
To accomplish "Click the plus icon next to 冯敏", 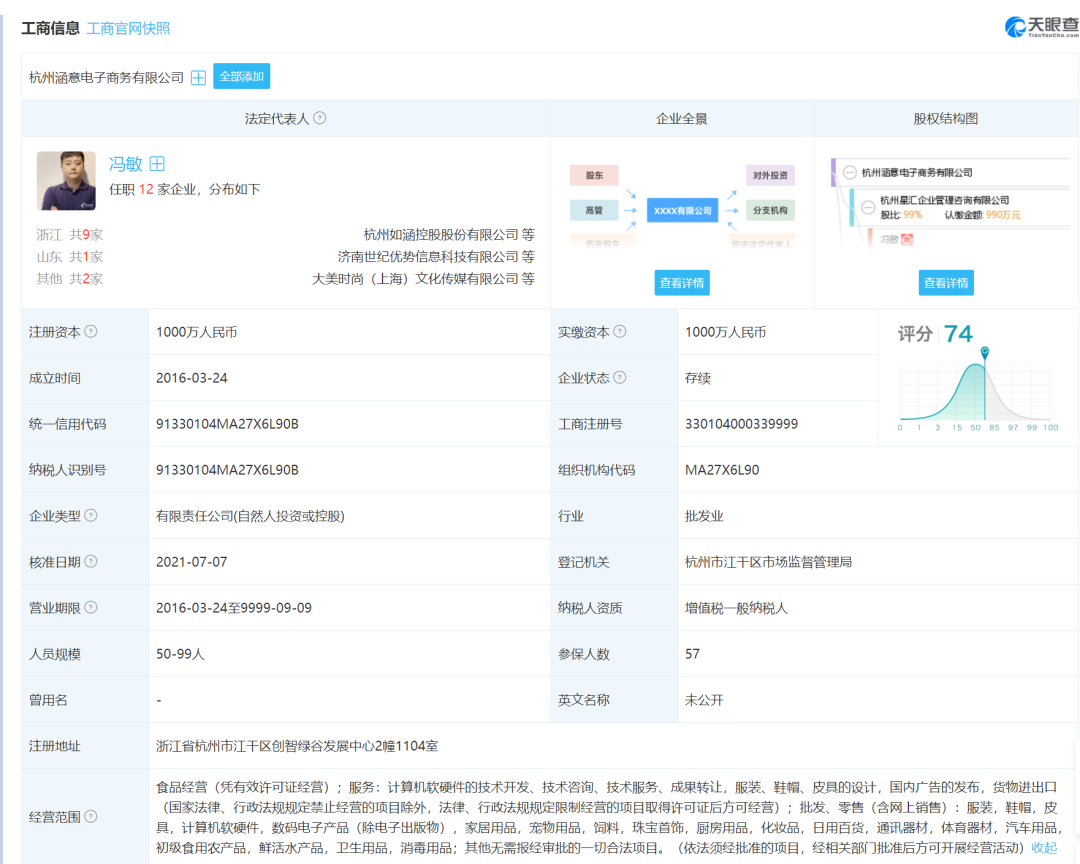I will tap(157, 163).
